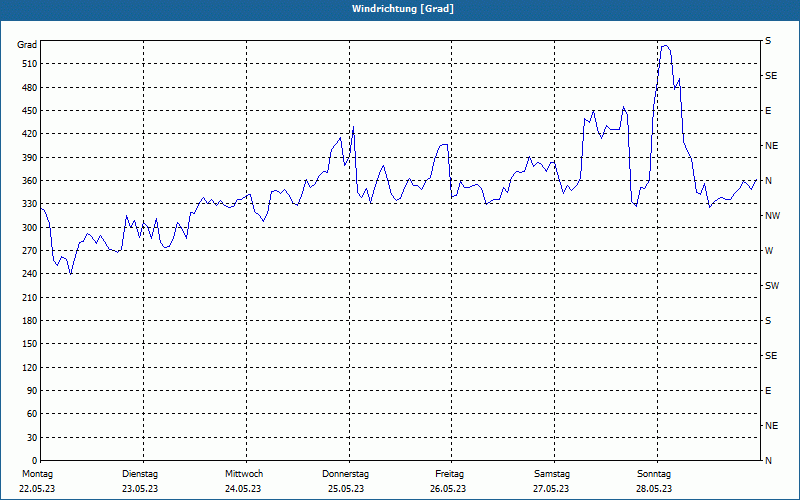Pick the 22.05.23 date label
Viewport: 800px width, 500px height.
(37, 489)
